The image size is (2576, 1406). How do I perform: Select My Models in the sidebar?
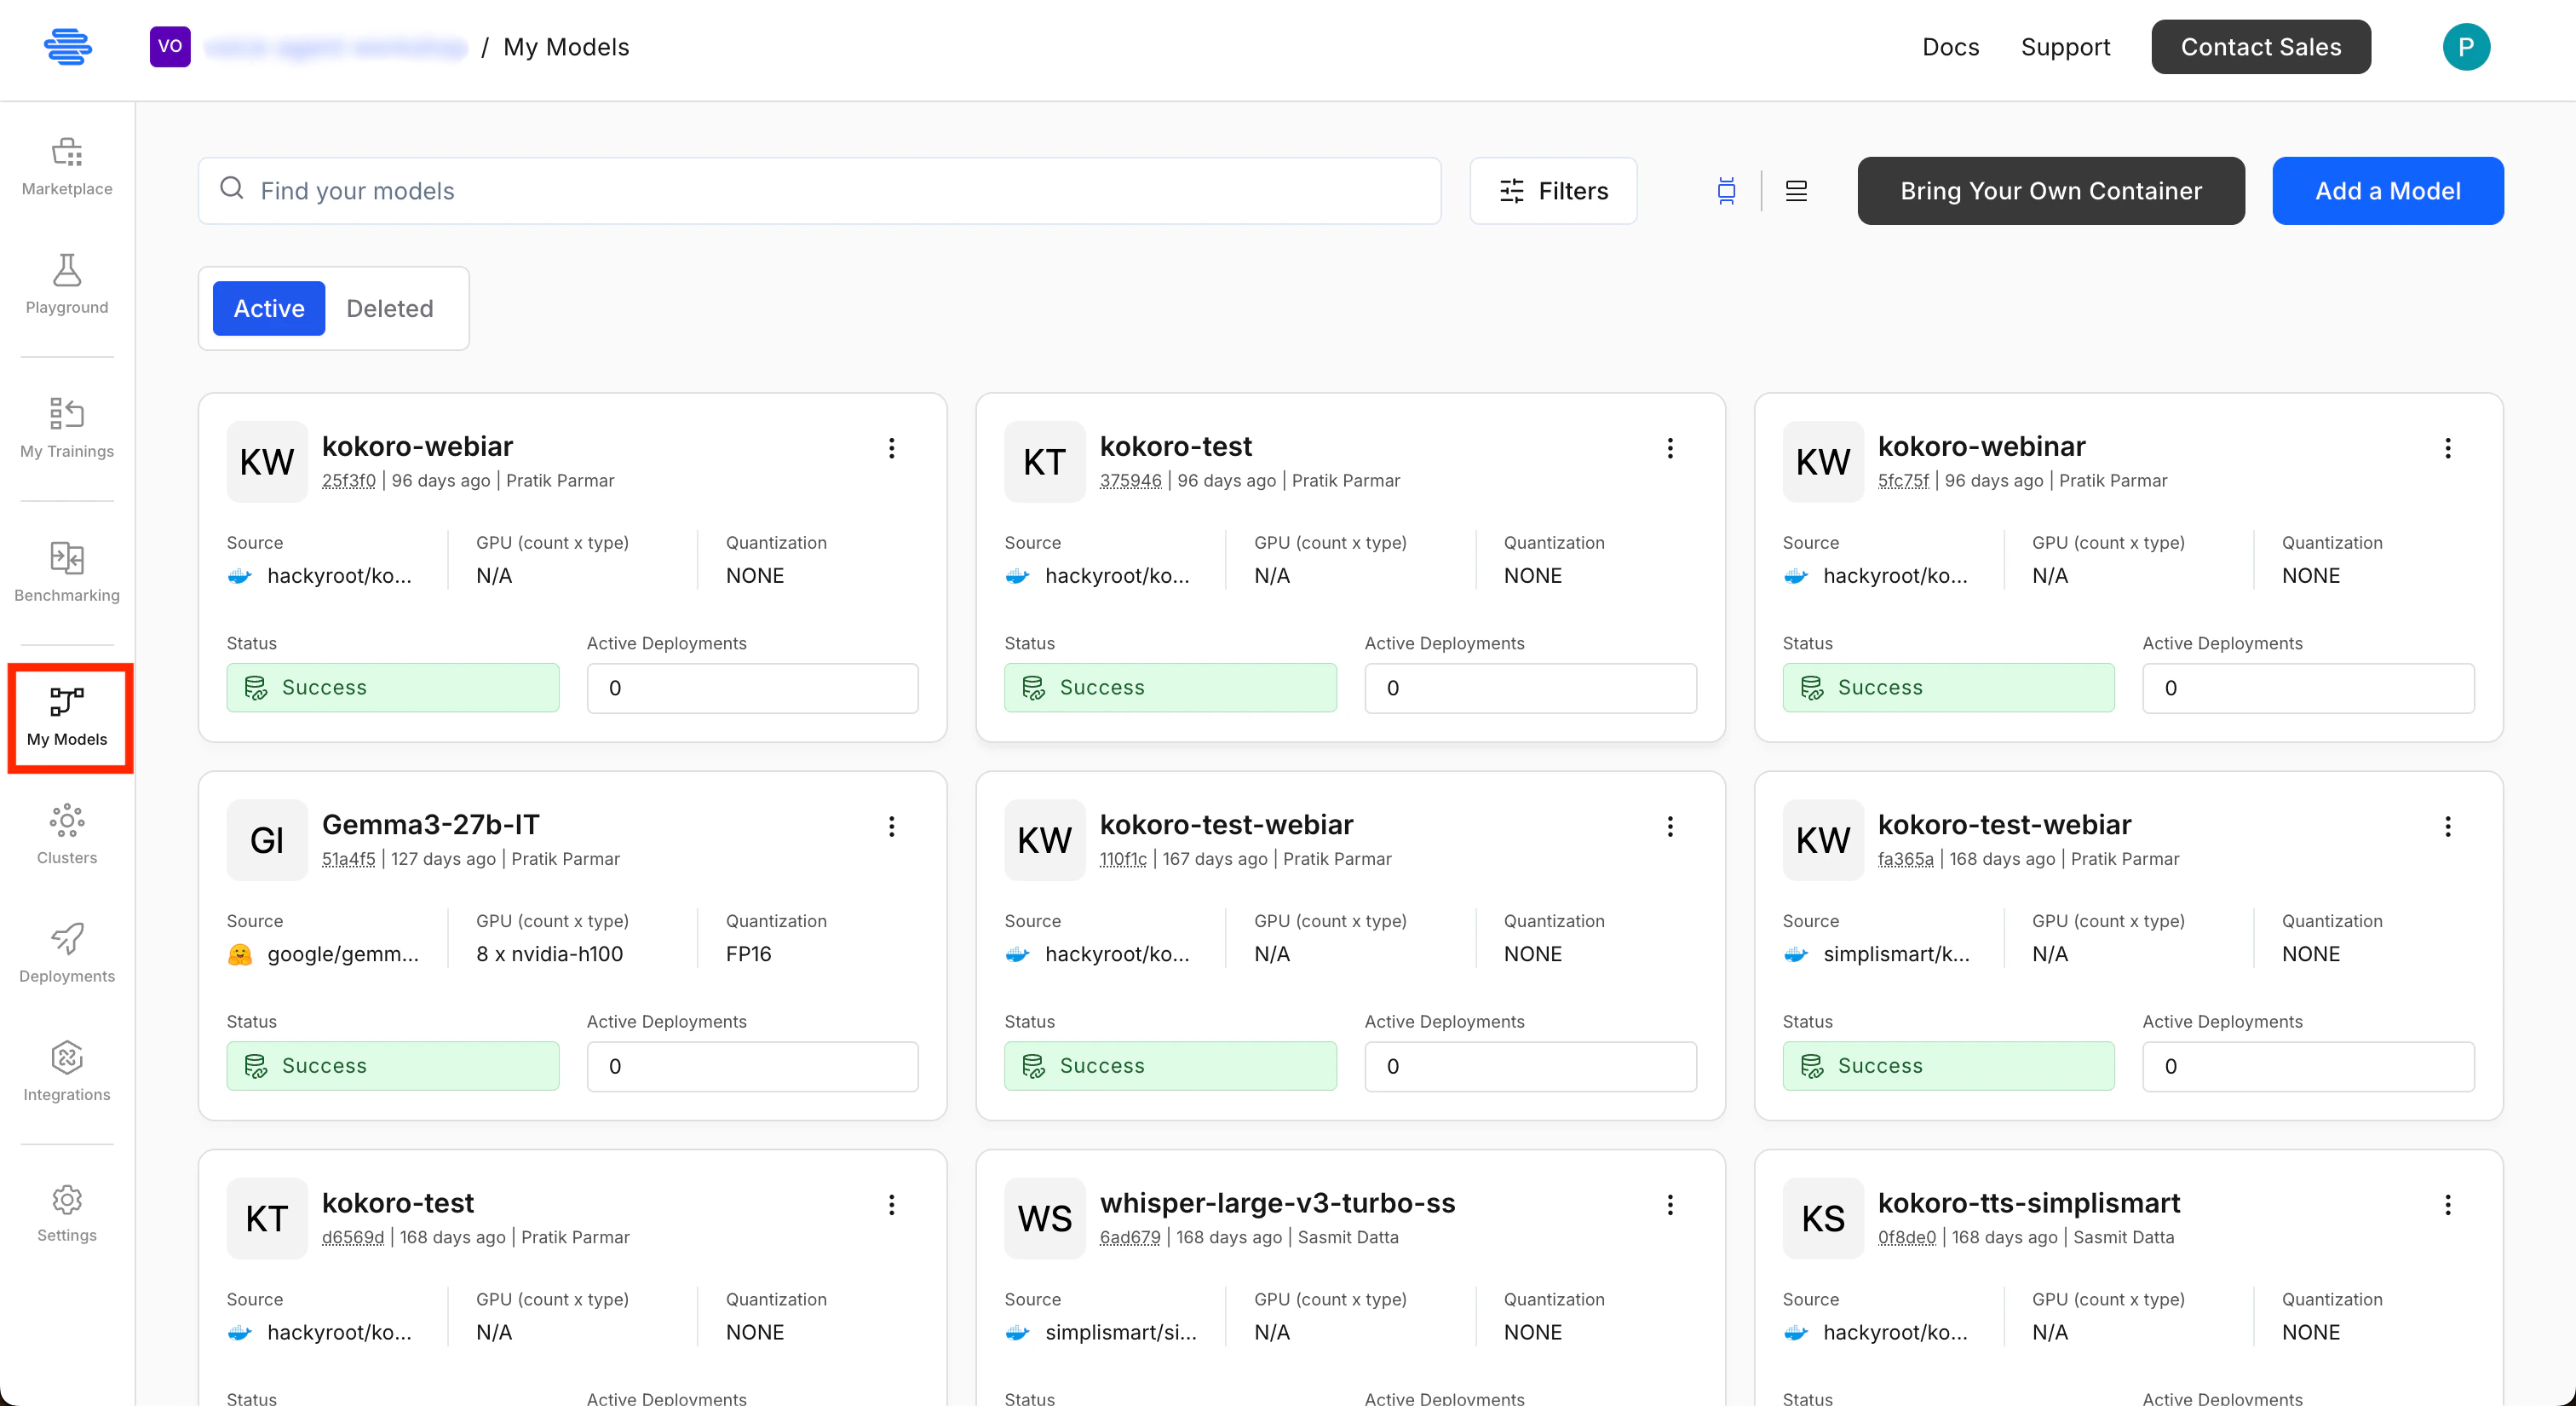tap(67, 717)
